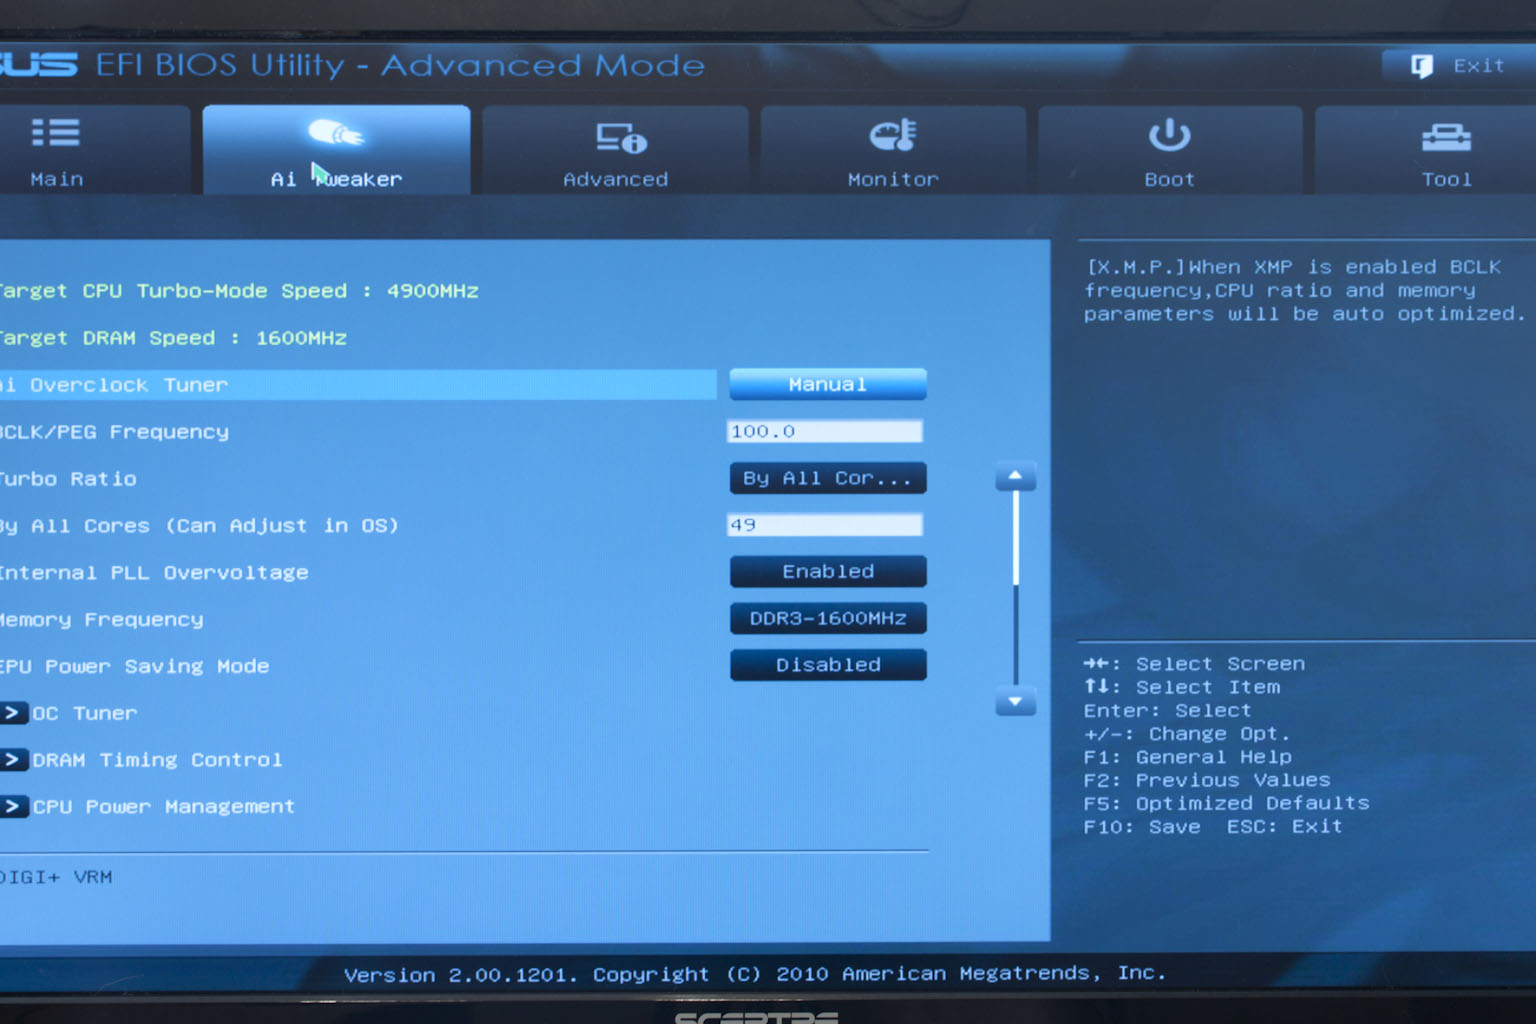Open the Advanced tab
Image resolution: width=1536 pixels, height=1024 pixels.
(615, 150)
